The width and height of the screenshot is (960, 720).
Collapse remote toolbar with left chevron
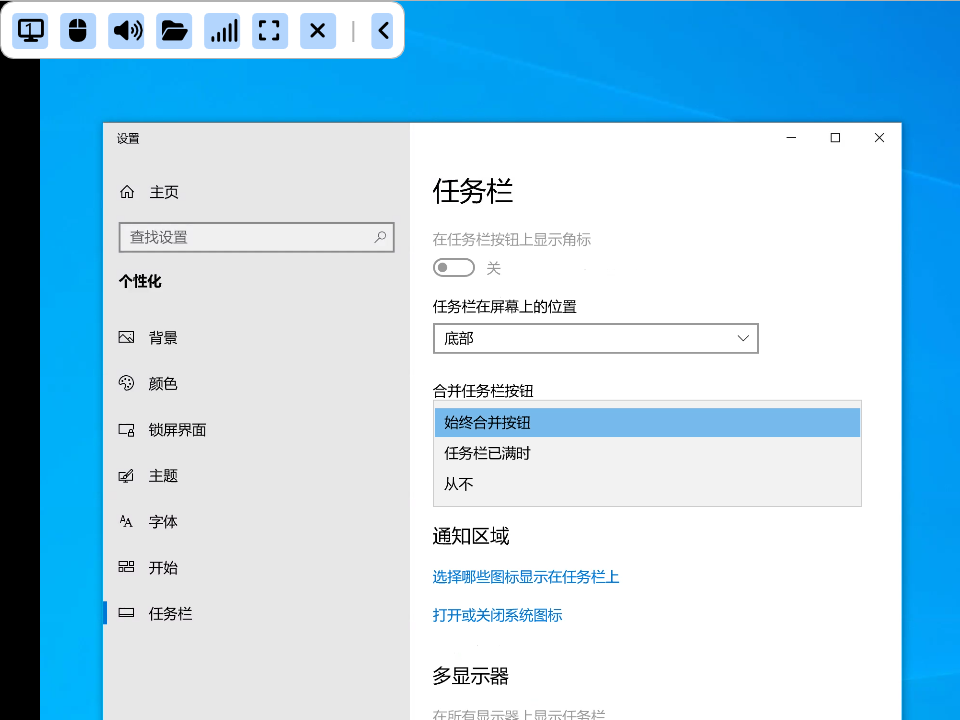tap(383, 31)
